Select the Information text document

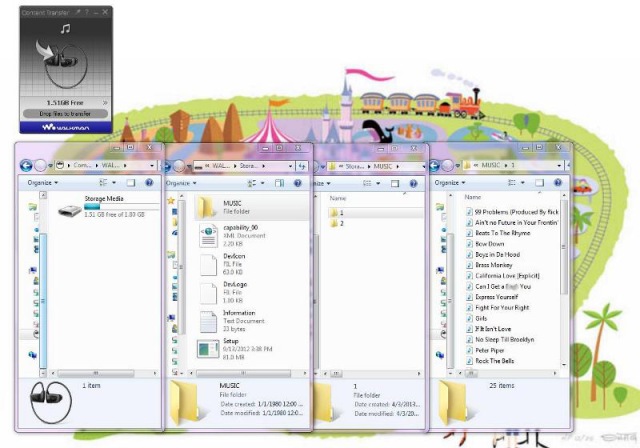pyautogui.click(x=231, y=321)
